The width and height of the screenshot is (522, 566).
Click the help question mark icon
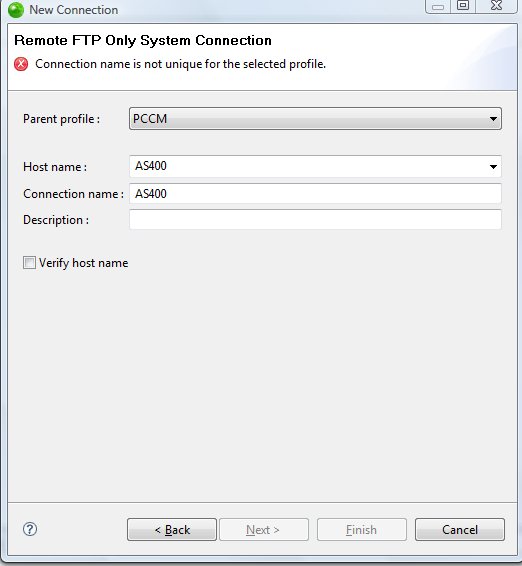tap(30, 529)
